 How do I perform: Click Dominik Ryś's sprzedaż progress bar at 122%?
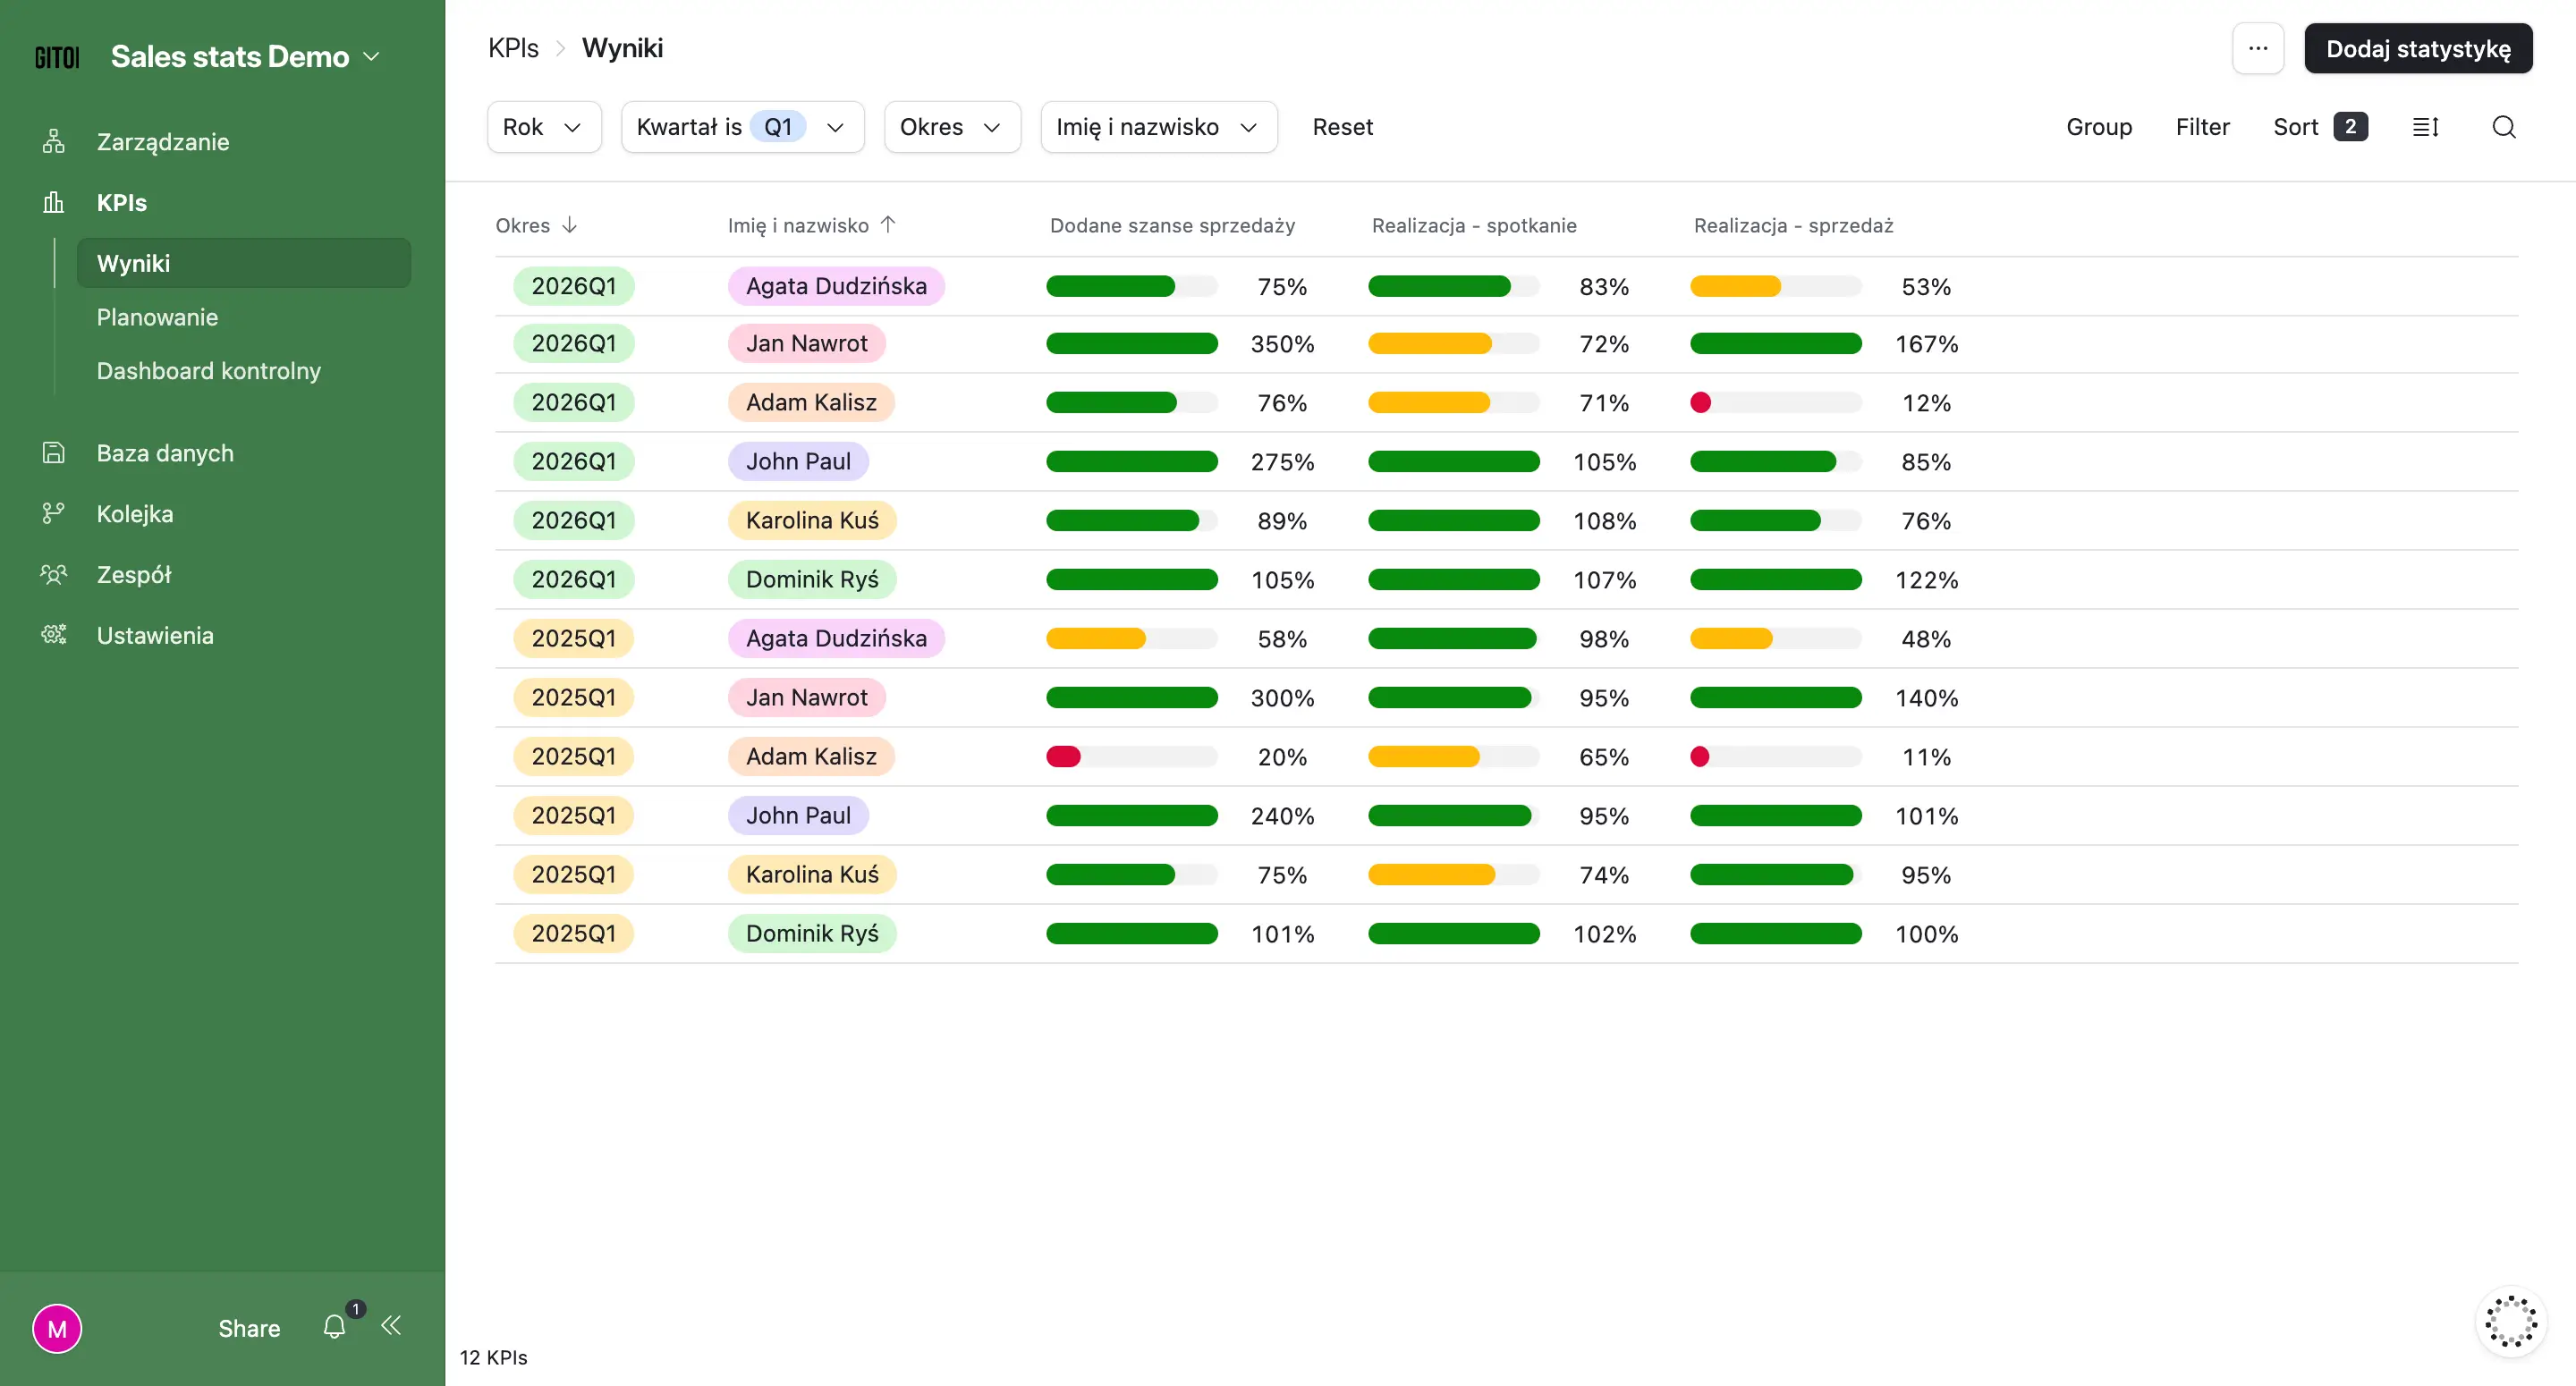(x=1775, y=579)
